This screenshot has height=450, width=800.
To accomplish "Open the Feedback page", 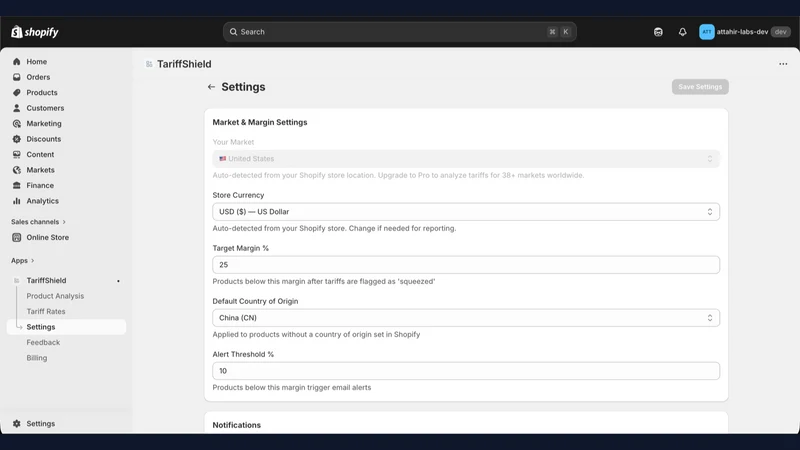I will [43, 342].
